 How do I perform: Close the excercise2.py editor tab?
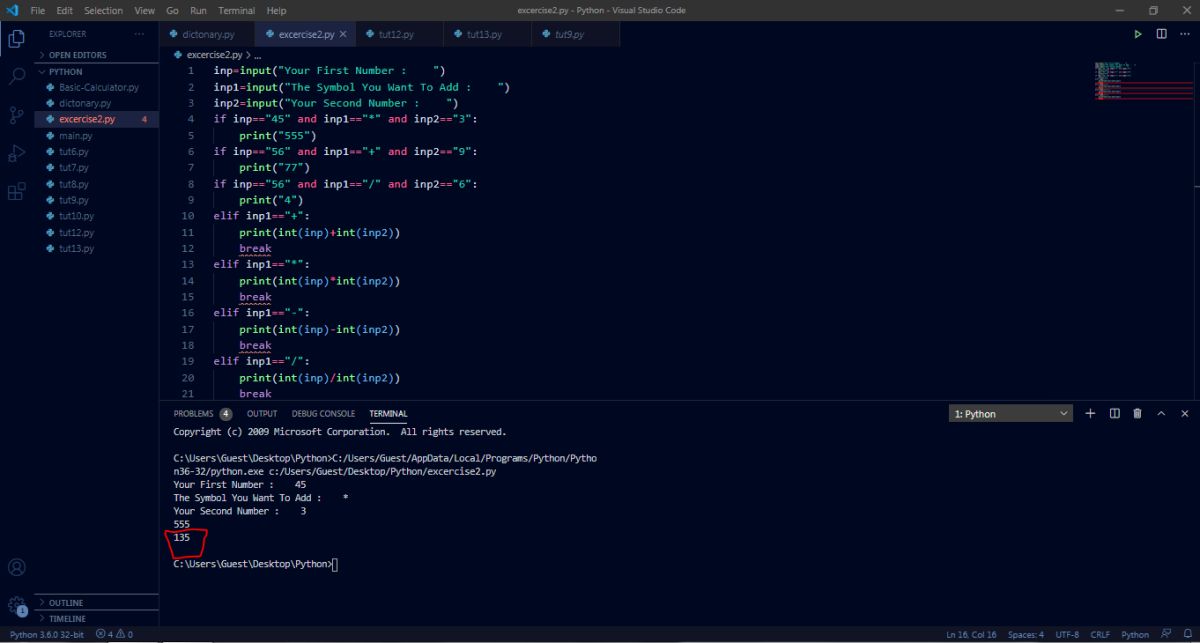343,34
